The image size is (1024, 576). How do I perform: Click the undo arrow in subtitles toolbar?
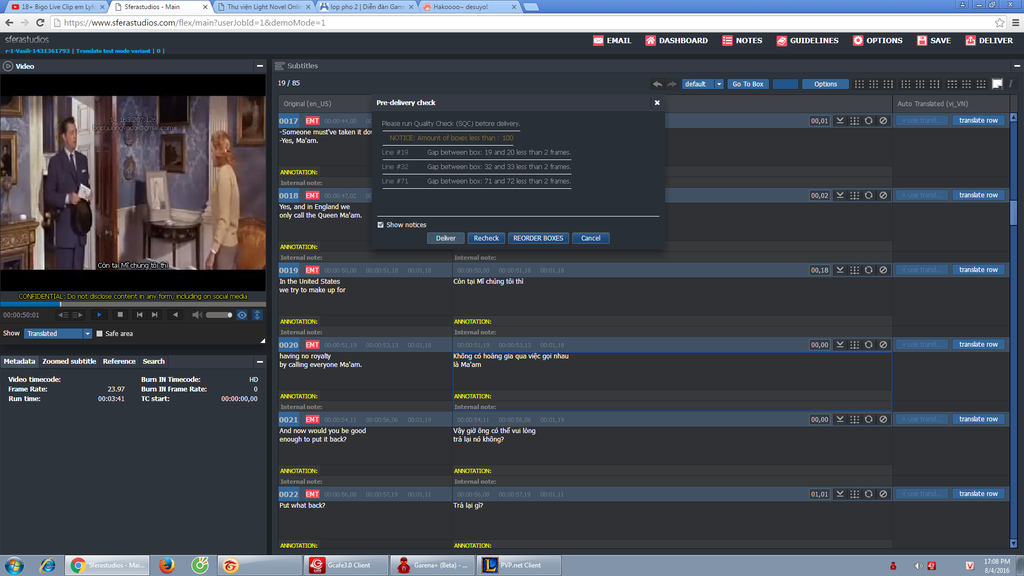[x=657, y=84]
